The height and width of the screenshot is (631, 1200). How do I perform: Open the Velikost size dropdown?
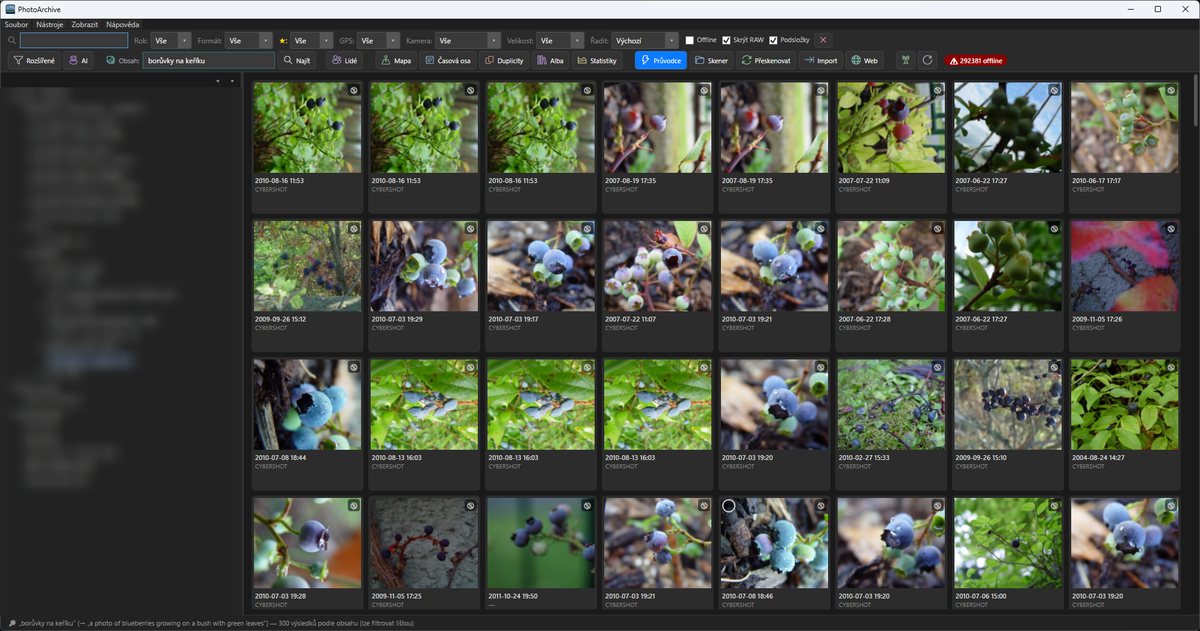click(560, 40)
